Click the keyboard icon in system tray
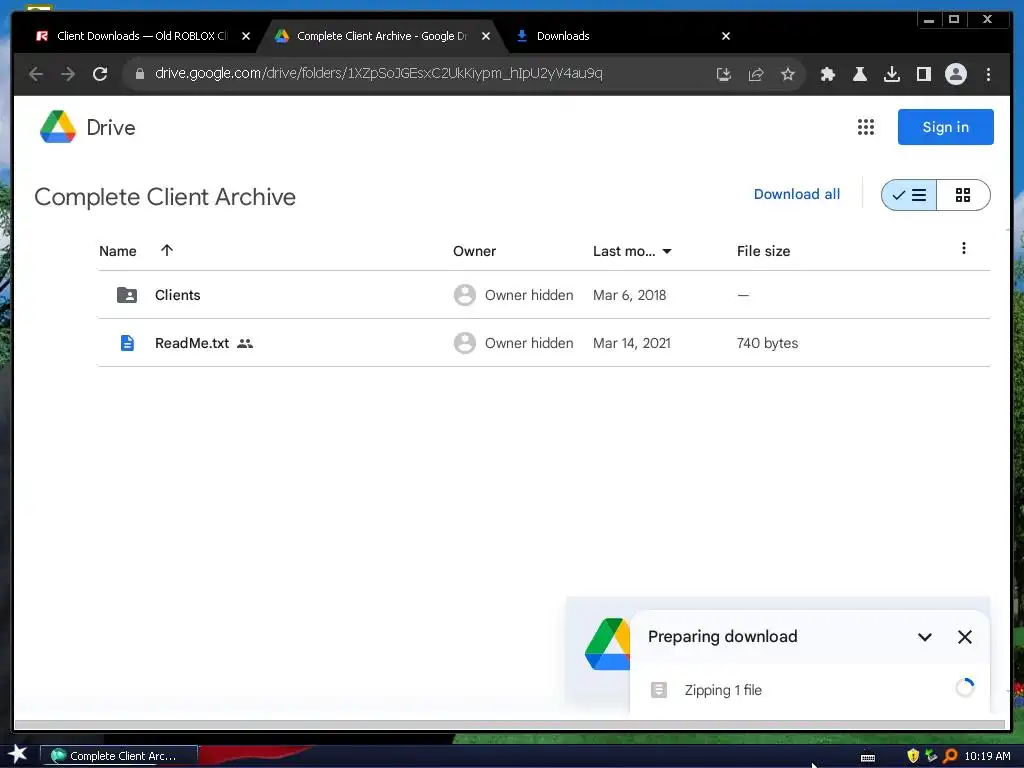This screenshot has height=768, width=1024. tap(868, 757)
